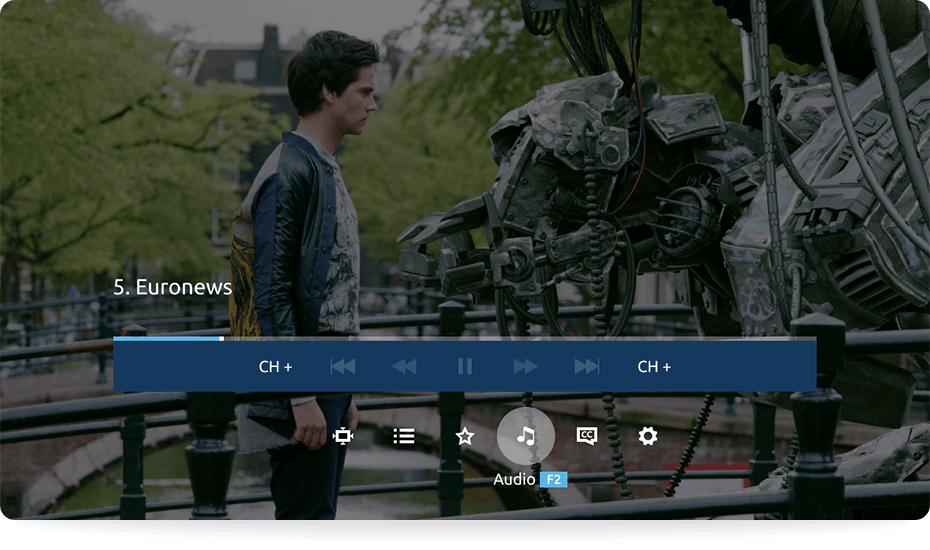Fast forward the playback
Screen dimensions: 930x550
(525, 367)
